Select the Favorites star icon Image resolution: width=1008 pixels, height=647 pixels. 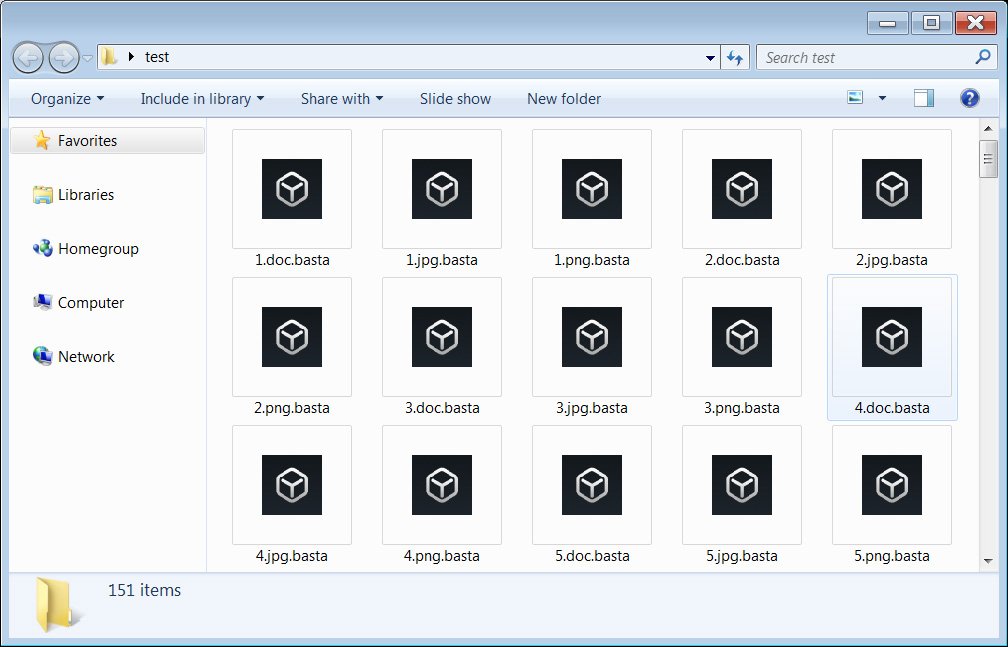click(x=42, y=140)
